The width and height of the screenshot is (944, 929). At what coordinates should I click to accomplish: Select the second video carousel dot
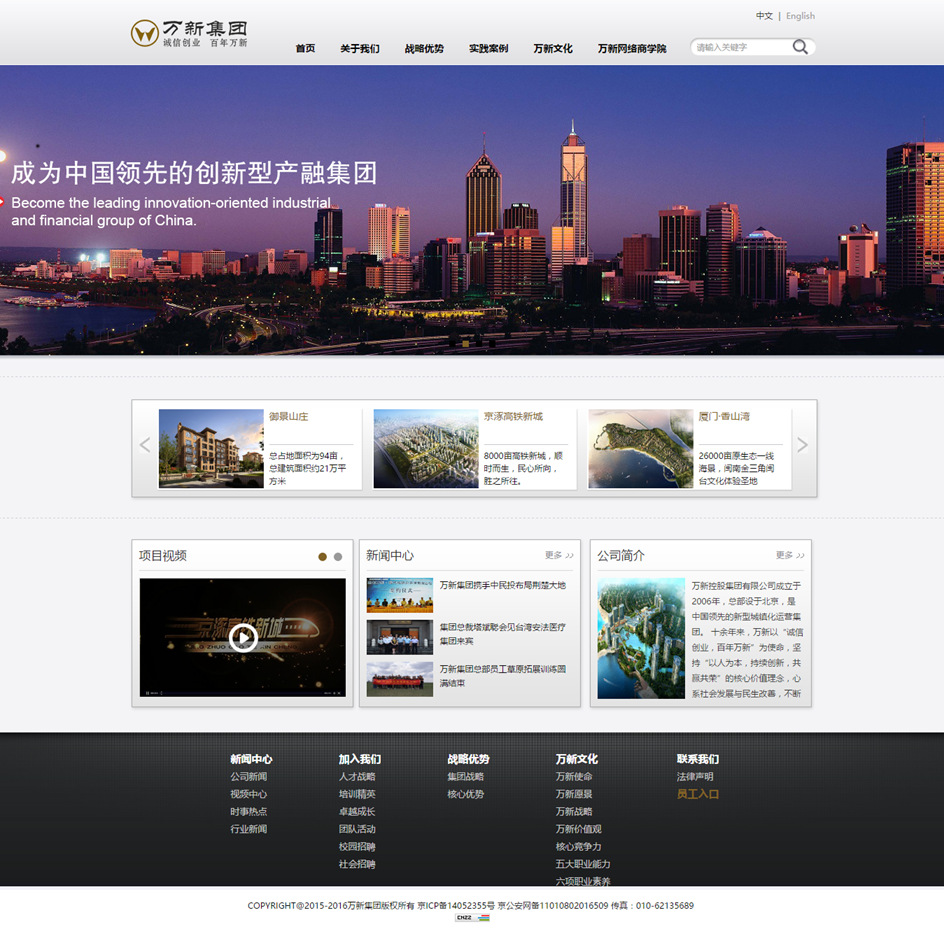337,554
